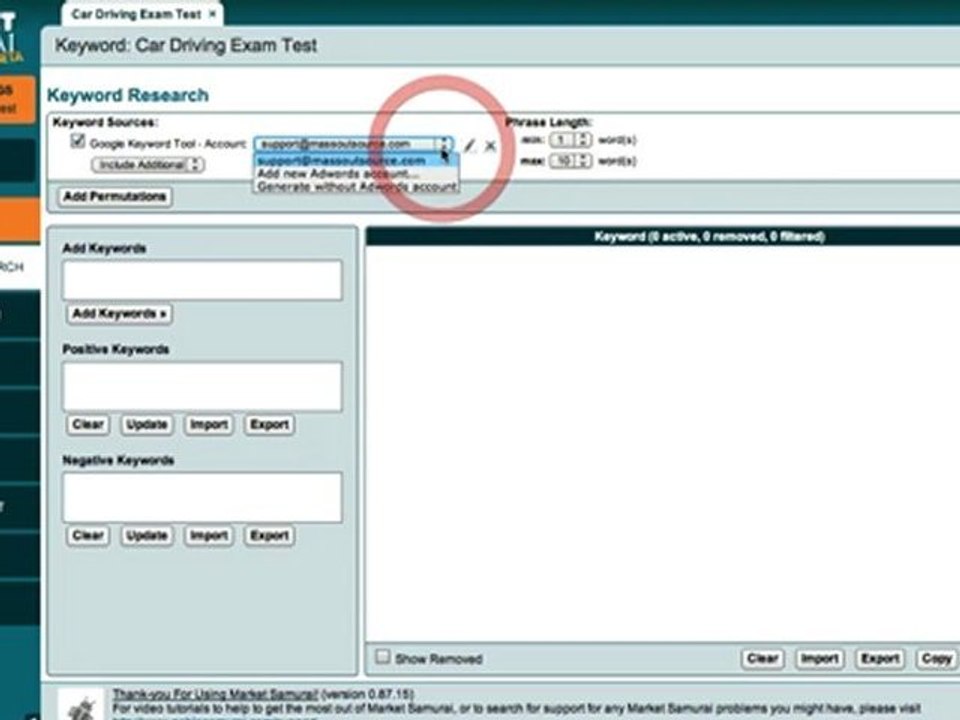This screenshot has height=720, width=960.
Task: Click the min phrase length stepper
Action: pyautogui.click(x=570, y=140)
